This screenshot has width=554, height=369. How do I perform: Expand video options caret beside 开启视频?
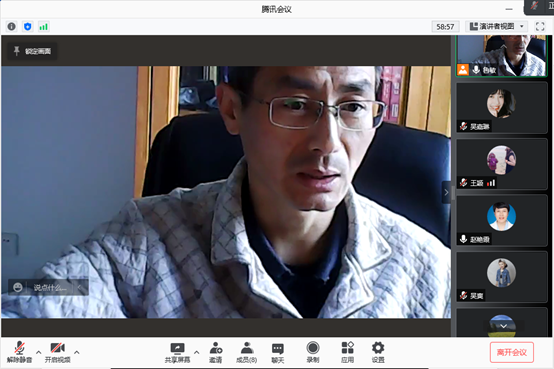[76, 352]
